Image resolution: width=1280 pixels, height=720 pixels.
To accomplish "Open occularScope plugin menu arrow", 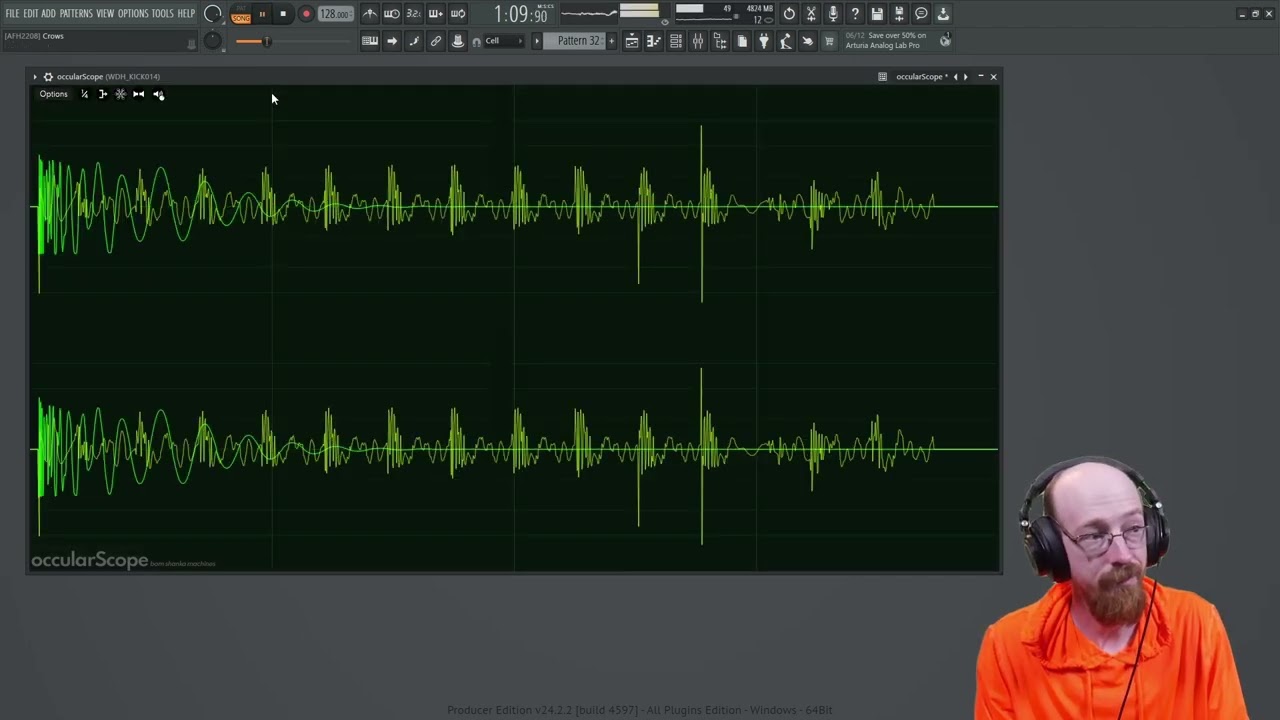I will [x=35, y=77].
